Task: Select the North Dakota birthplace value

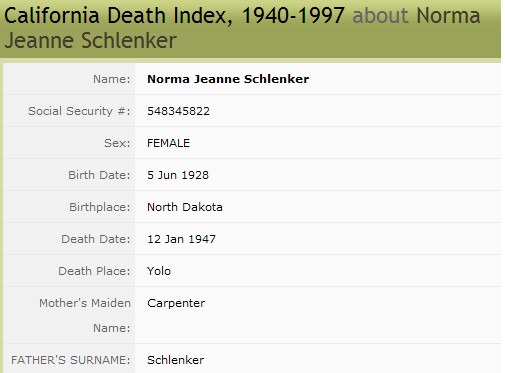Action: coord(185,207)
